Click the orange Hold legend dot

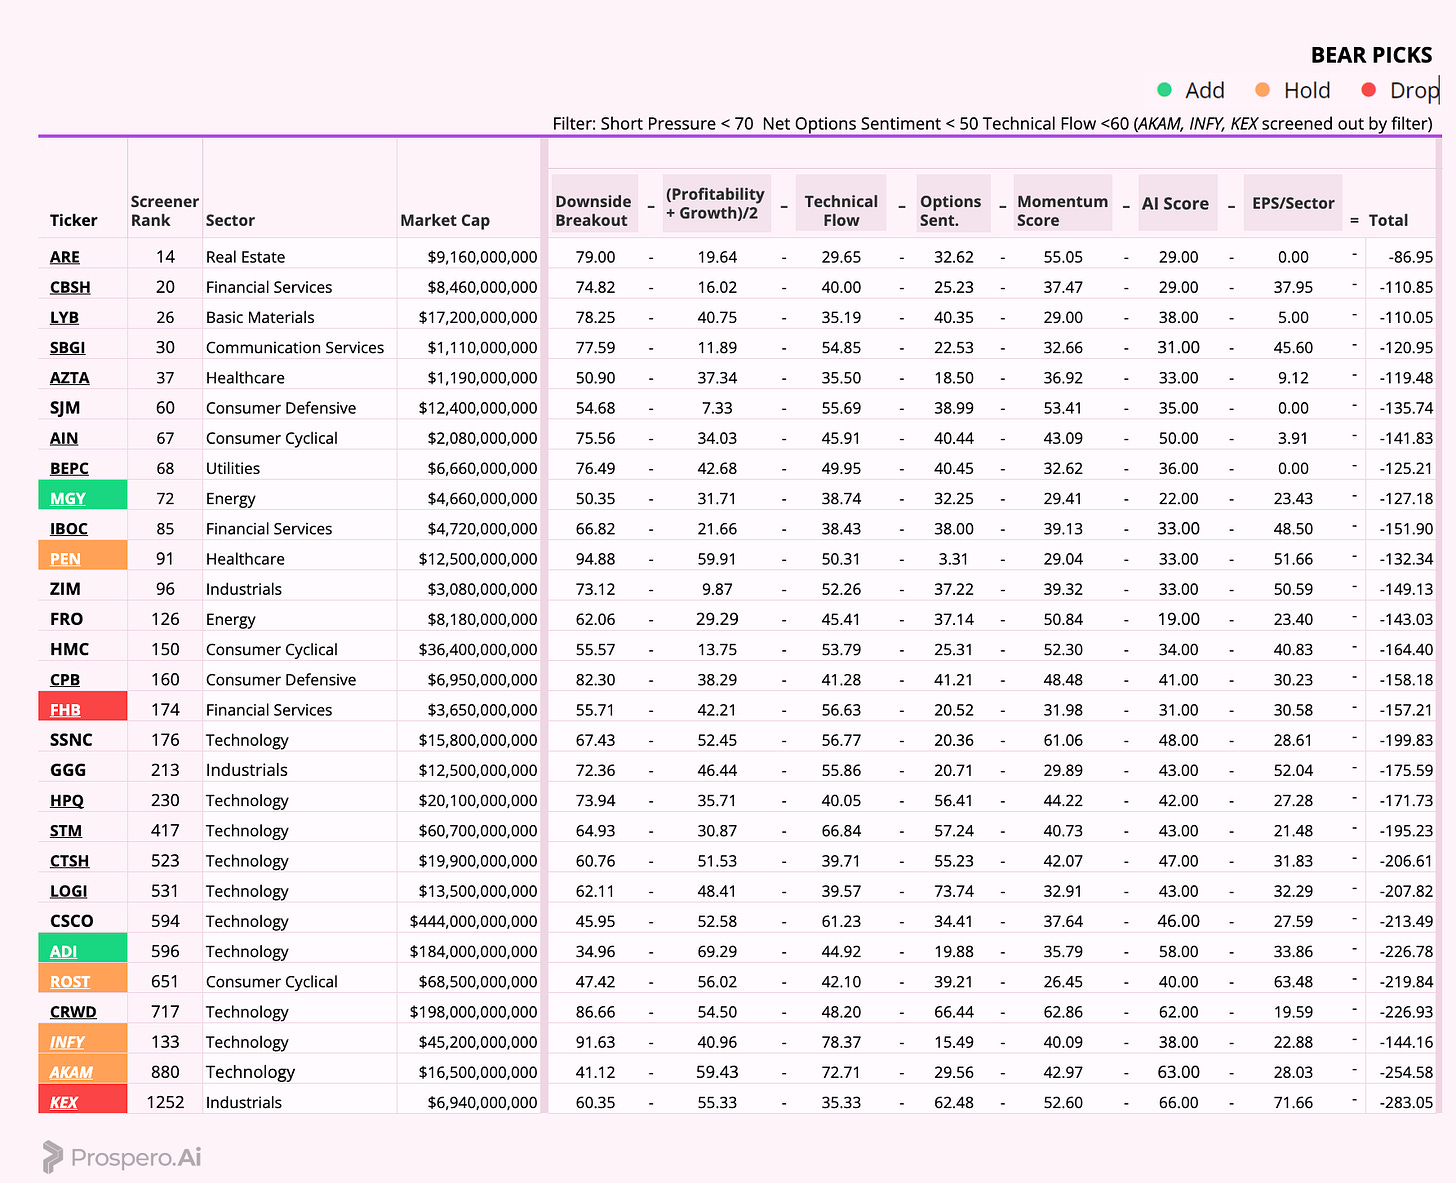click(x=1263, y=90)
